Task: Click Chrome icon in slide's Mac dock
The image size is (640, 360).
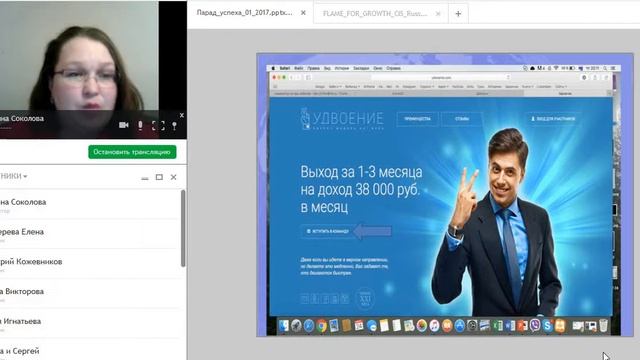Action: click(x=322, y=325)
